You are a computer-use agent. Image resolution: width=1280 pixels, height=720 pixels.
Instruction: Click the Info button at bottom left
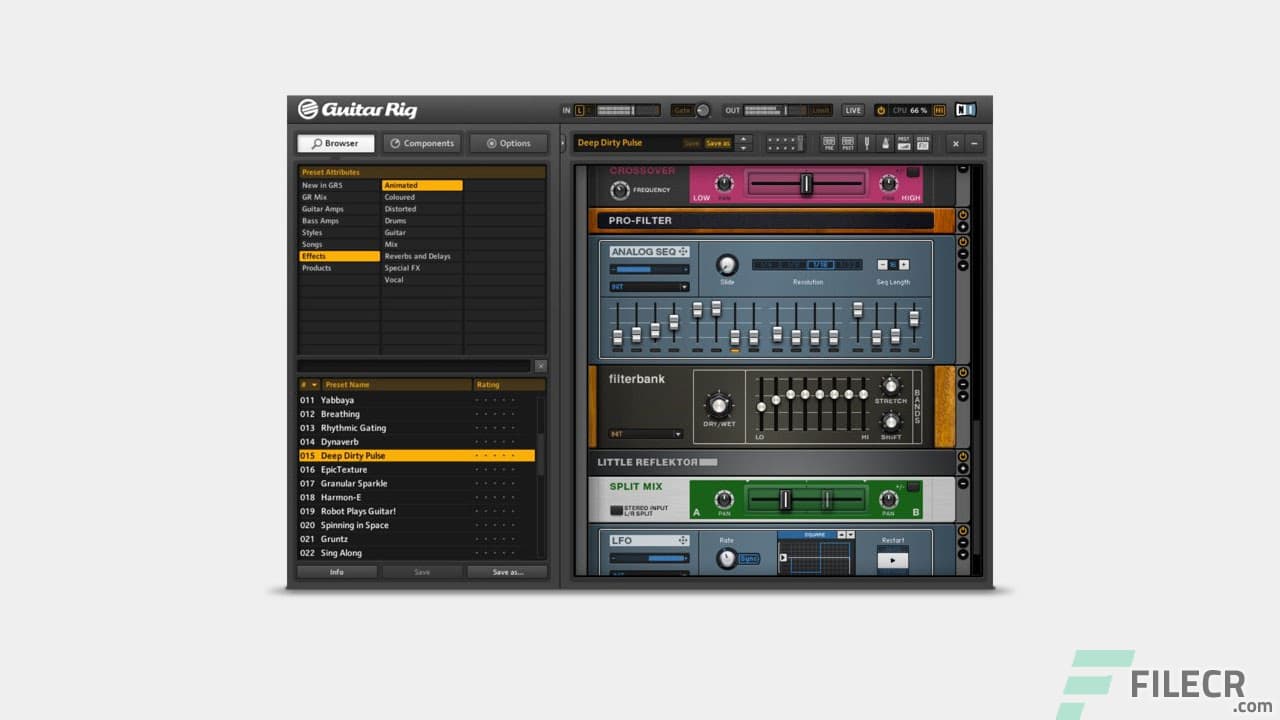click(x=337, y=571)
